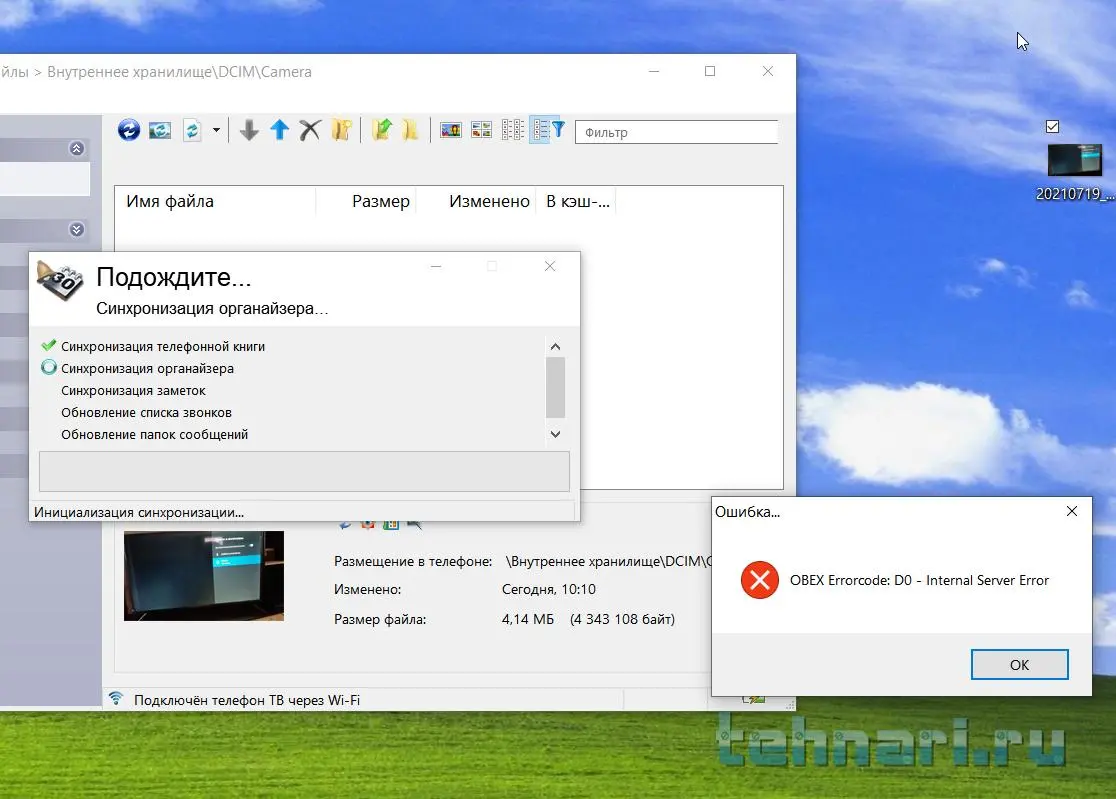Screen dimensions: 1116x799
Task: Click the X delete file icon in toolbar
Action: pos(310,130)
